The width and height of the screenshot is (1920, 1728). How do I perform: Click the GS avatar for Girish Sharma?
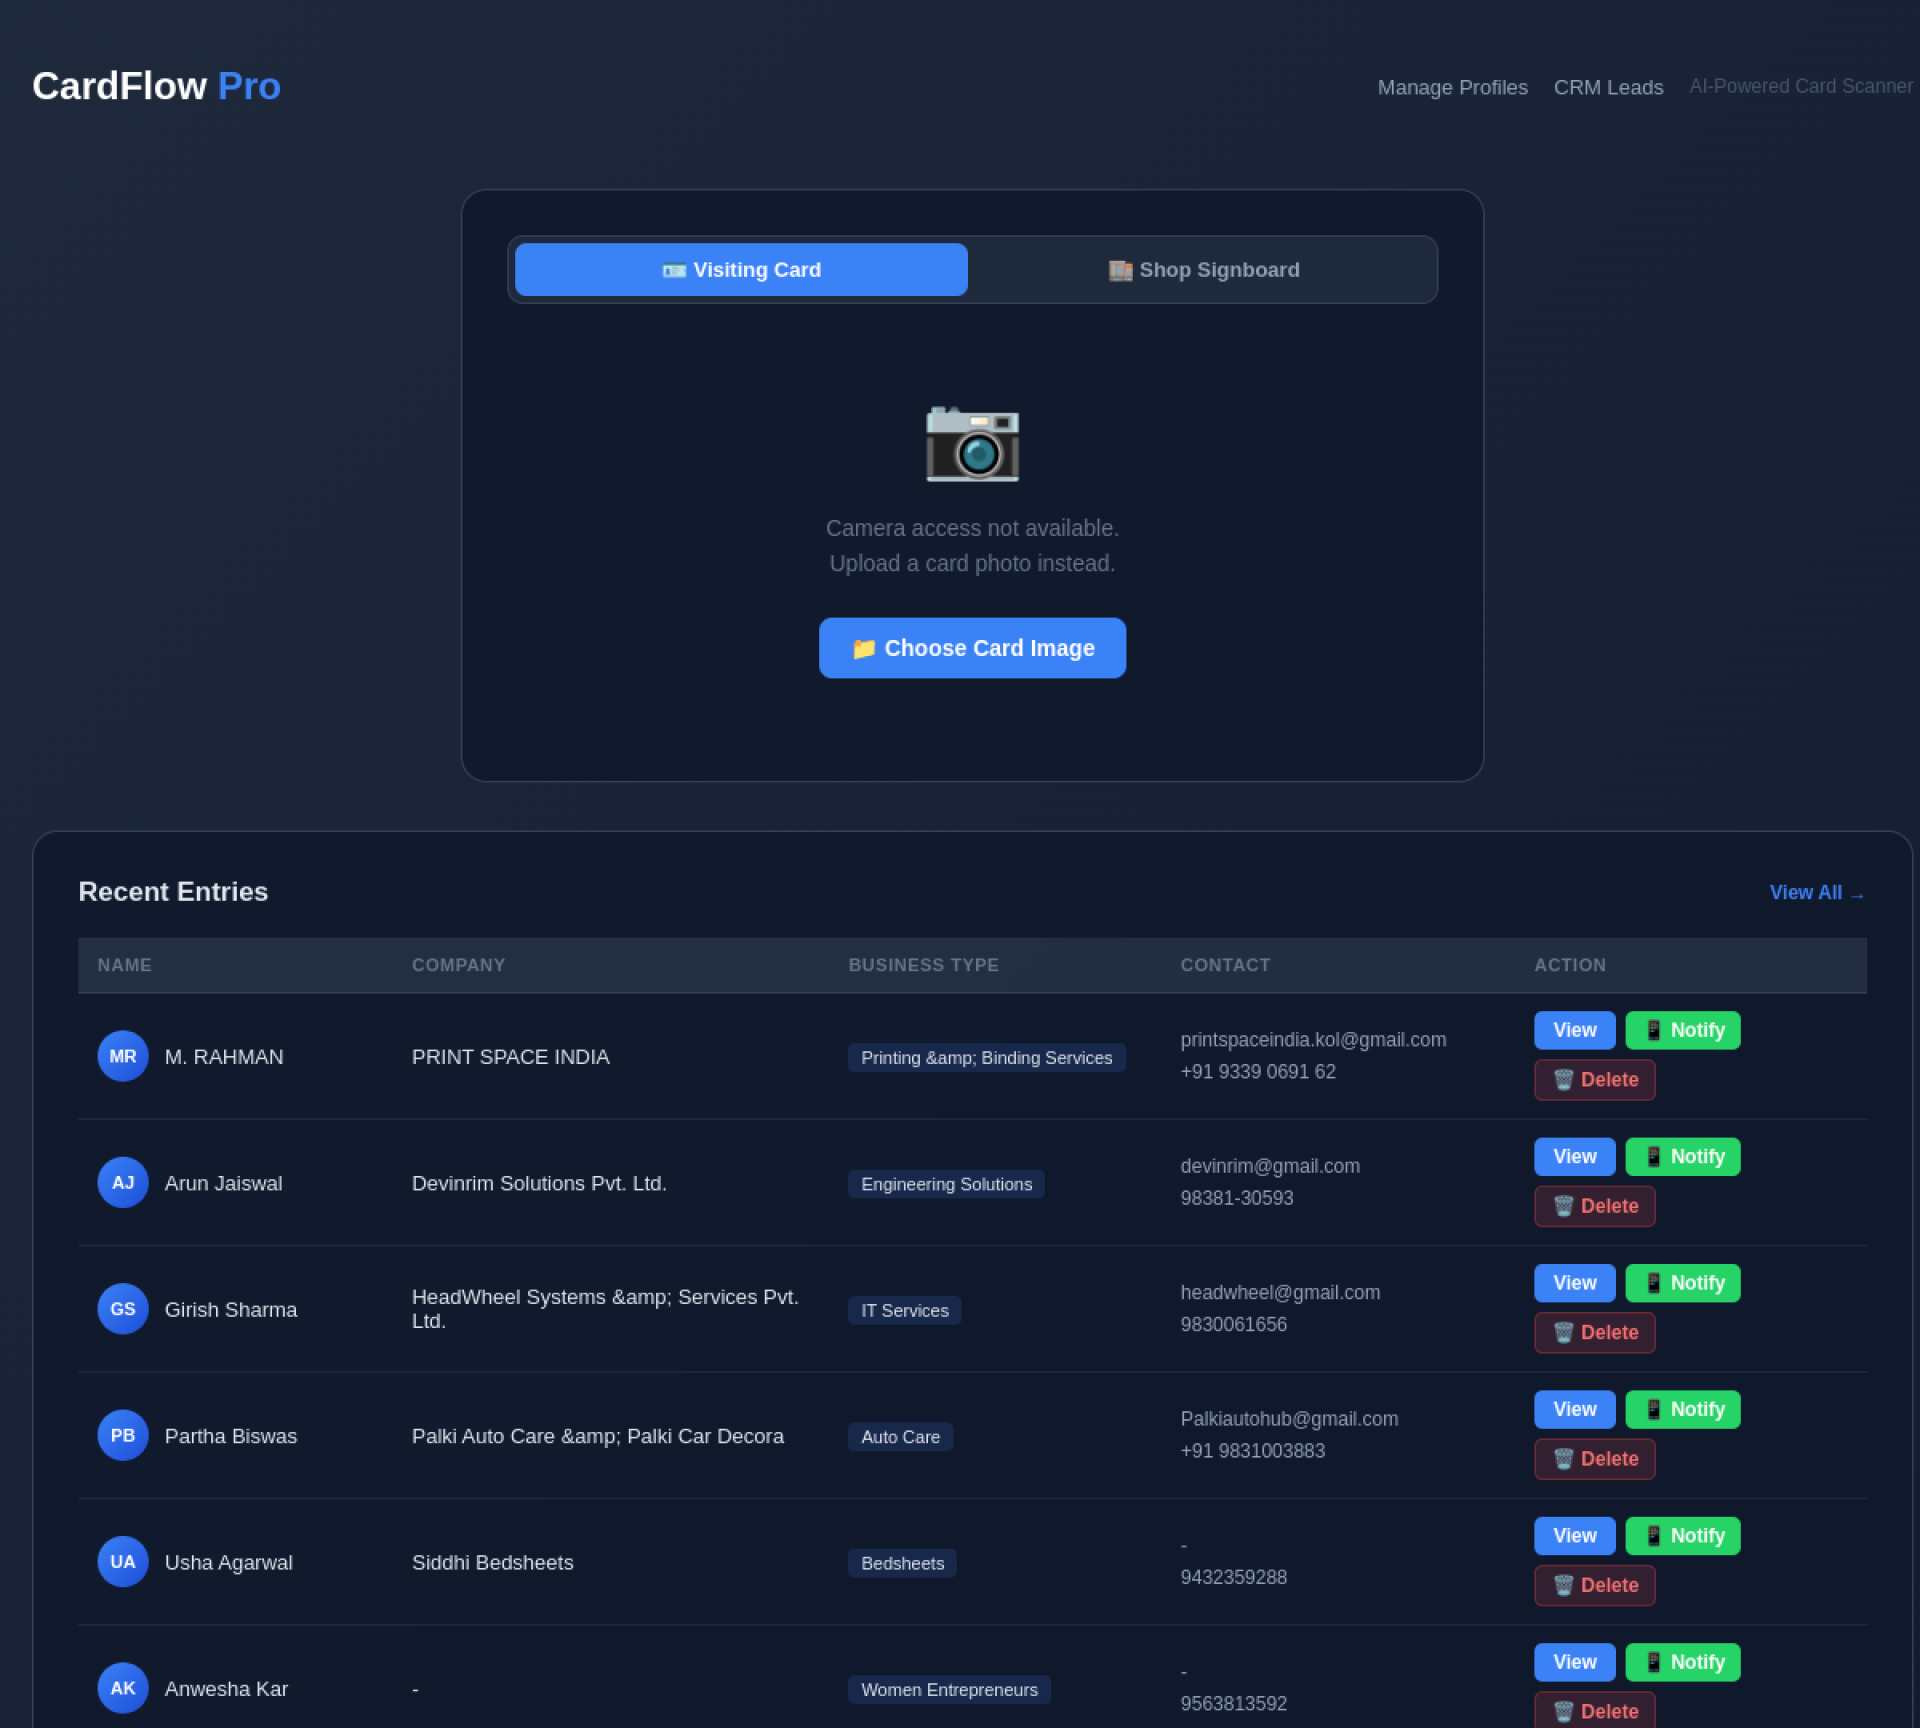click(x=123, y=1308)
